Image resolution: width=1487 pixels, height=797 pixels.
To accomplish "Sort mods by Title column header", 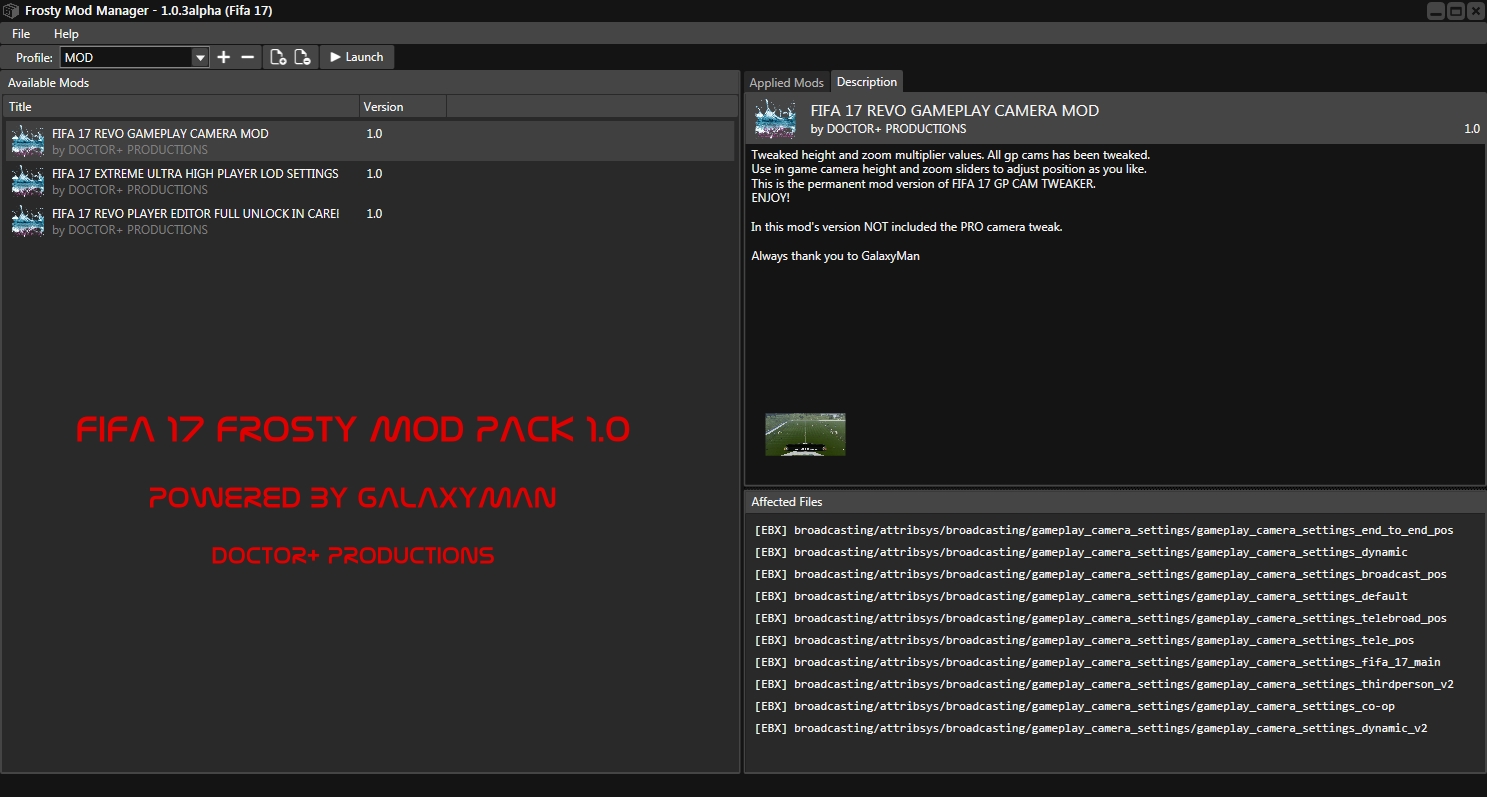I will pyautogui.click(x=181, y=106).
